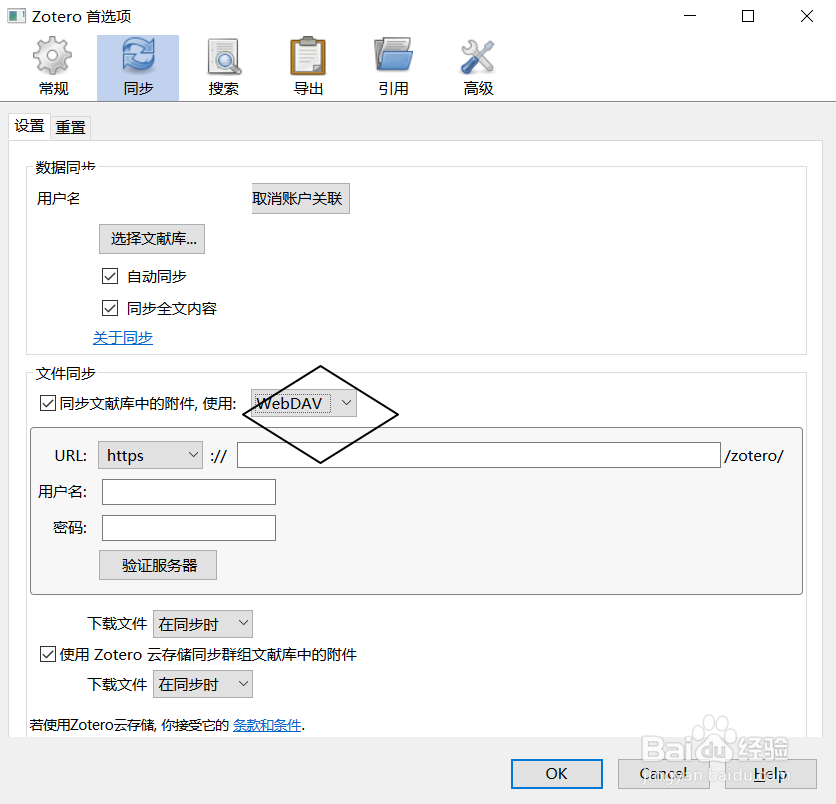Image resolution: width=836 pixels, height=804 pixels.
Task: Toggle the 自动同步 checkbox
Action: click(110, 276)
